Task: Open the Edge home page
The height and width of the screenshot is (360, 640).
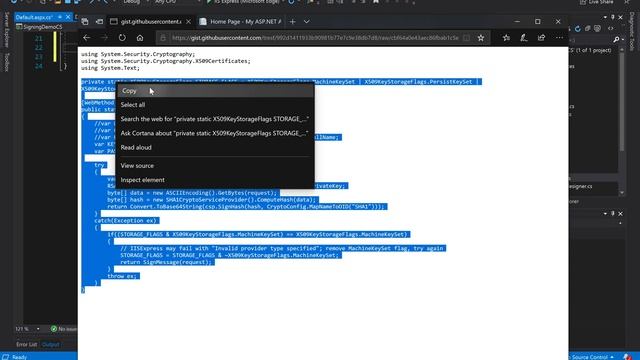Action: (x=140, y=38)
